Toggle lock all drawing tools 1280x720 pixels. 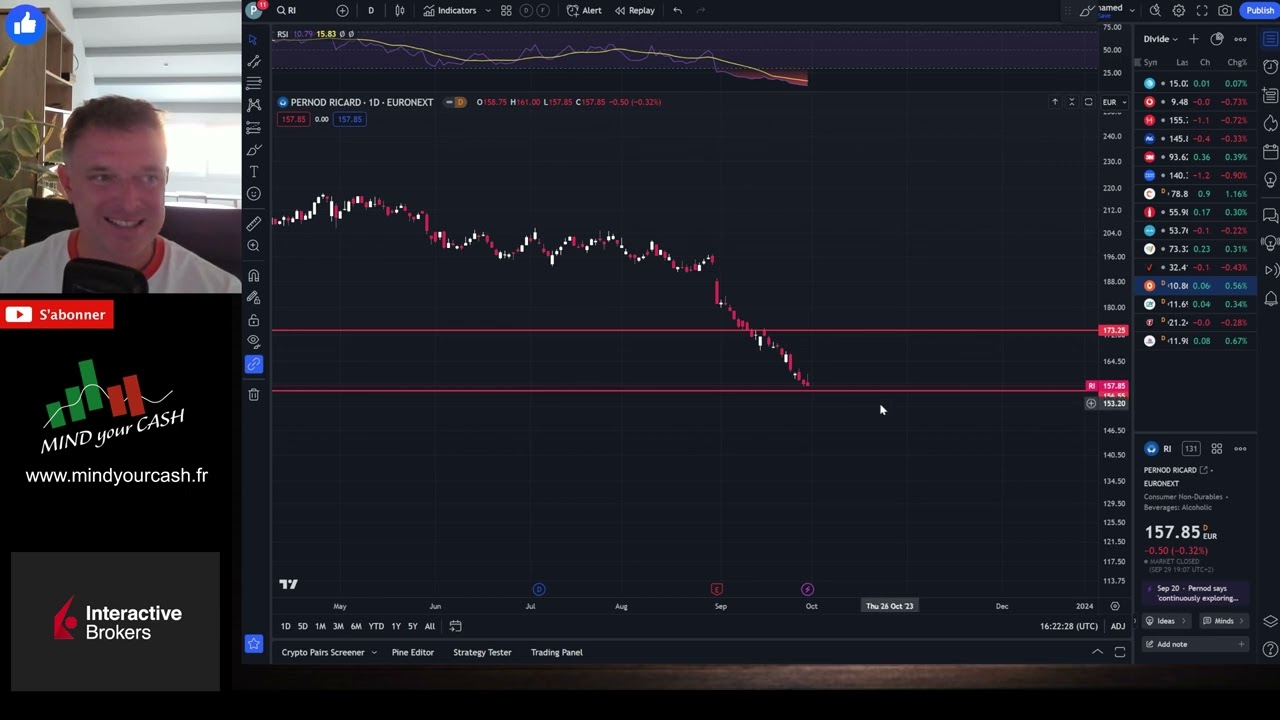coord(254,320)
